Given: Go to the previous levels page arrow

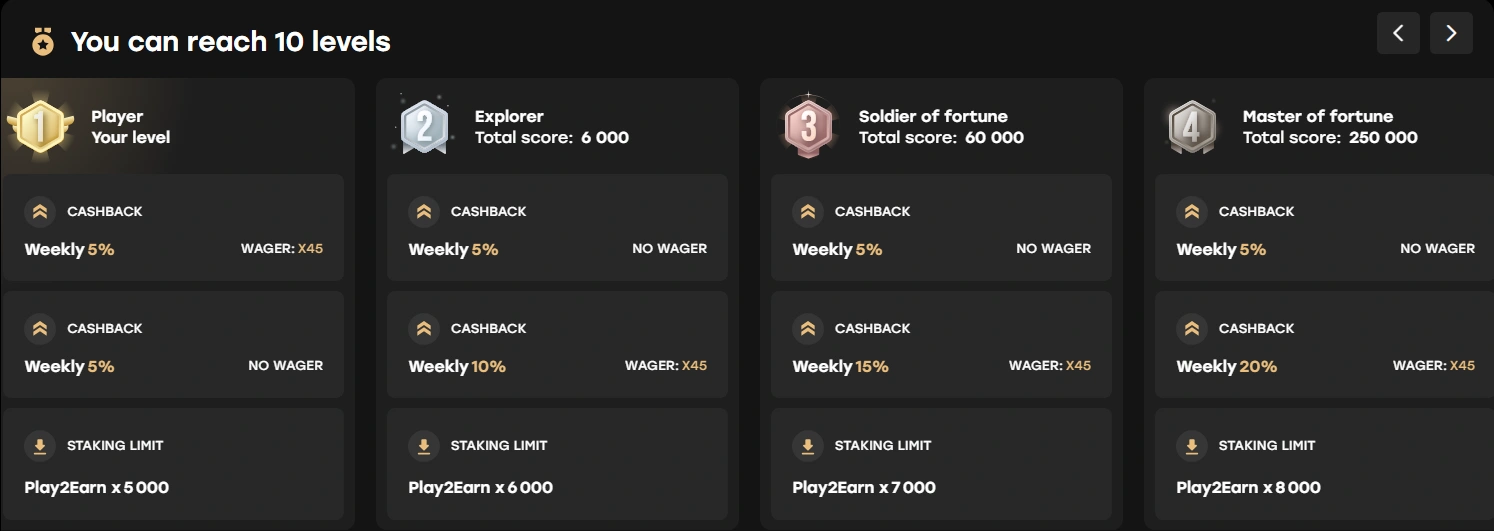Looking at the screenshot, I should (1398, 33).
